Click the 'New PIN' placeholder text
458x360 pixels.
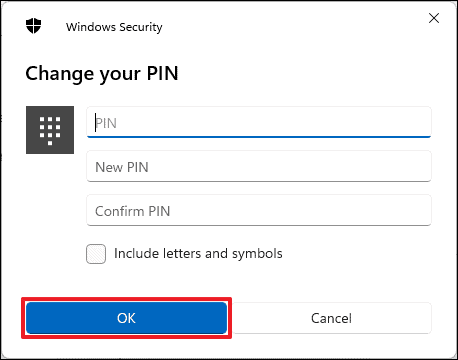[x=122, y=167]
